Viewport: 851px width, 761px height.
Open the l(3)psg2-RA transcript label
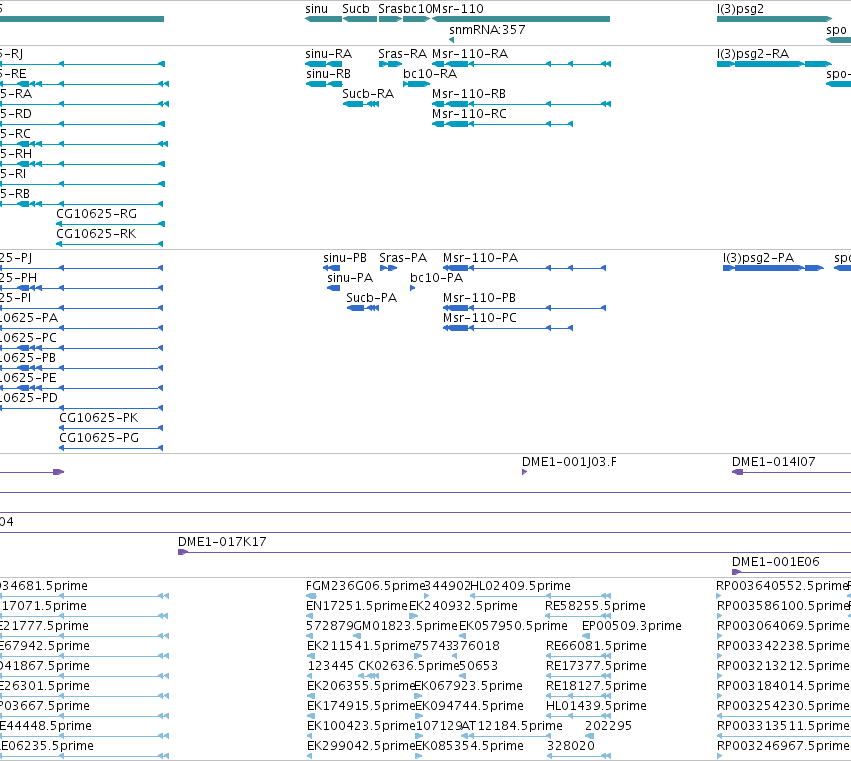(x=753, y=54)
